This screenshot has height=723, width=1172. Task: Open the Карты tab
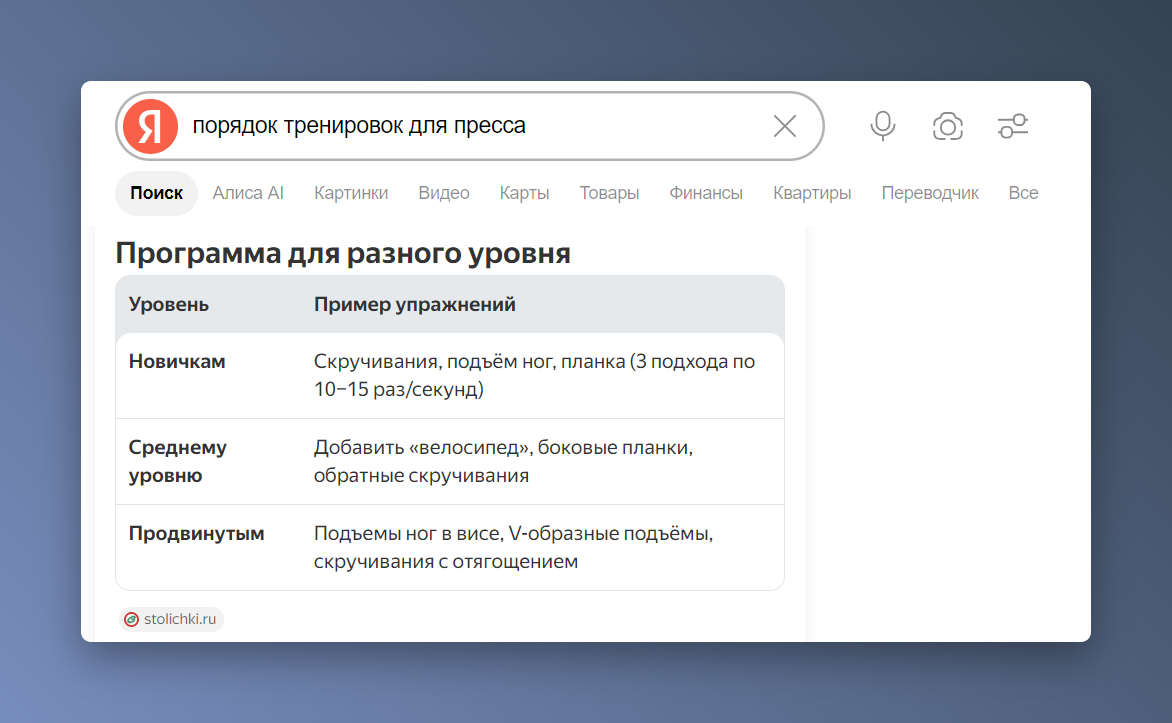click(x=525, y=193)
